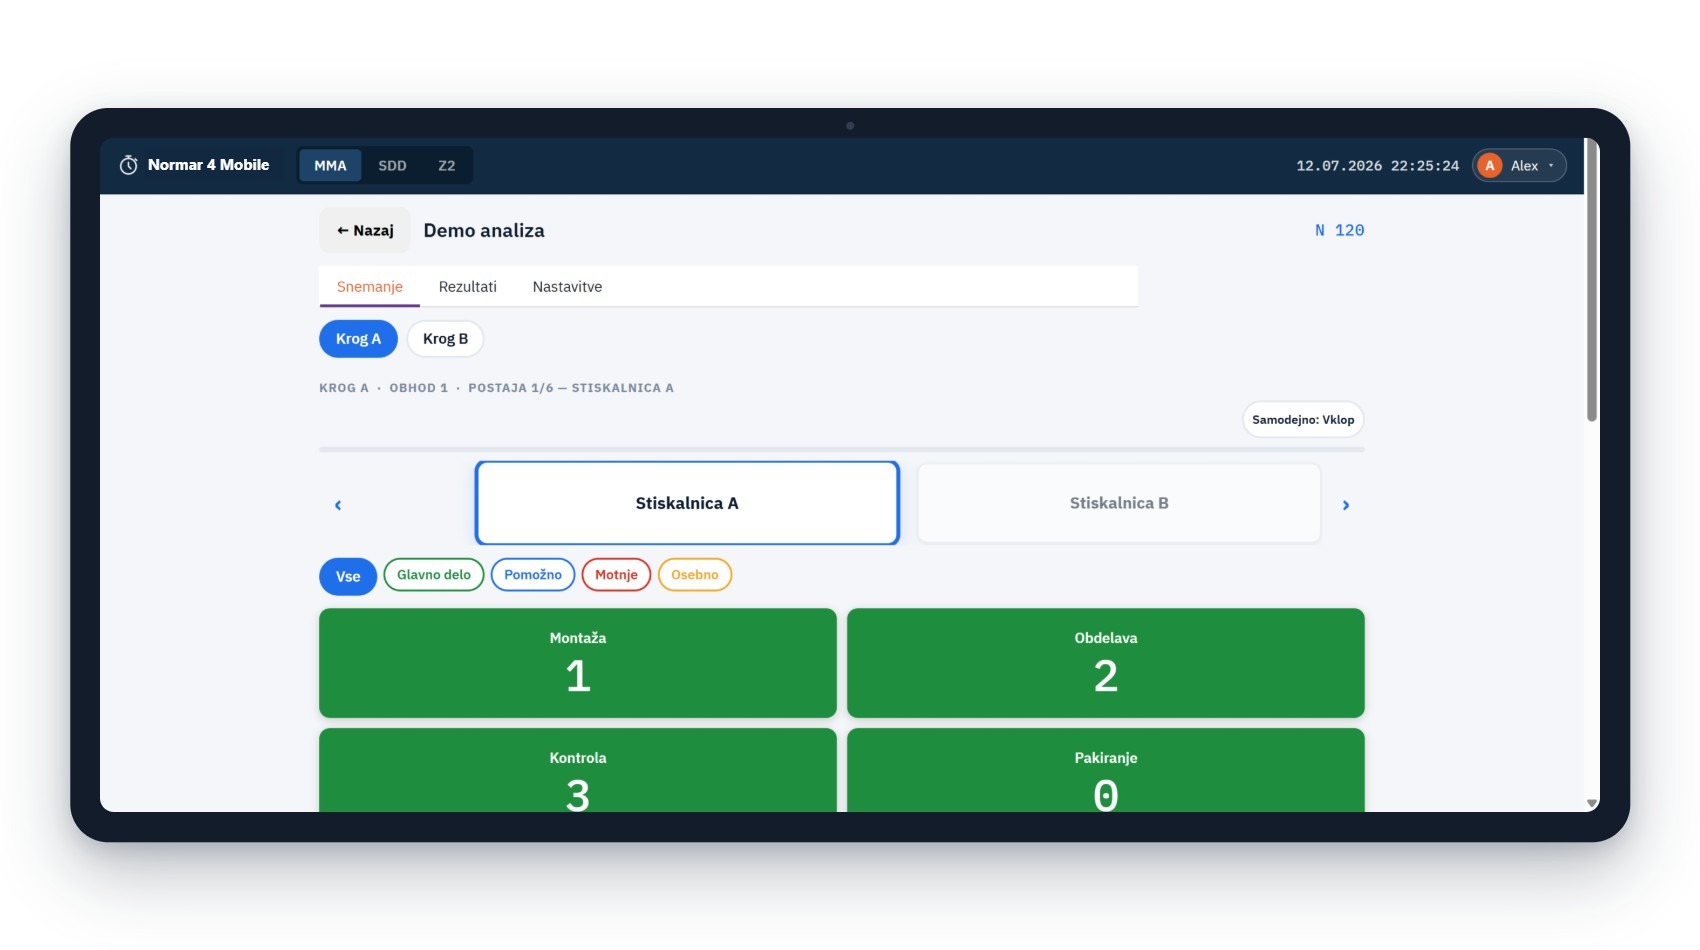The height and width of the screenshot is (950, 1700).
Task: Switch to MMA mode
Action: point(330,166)
